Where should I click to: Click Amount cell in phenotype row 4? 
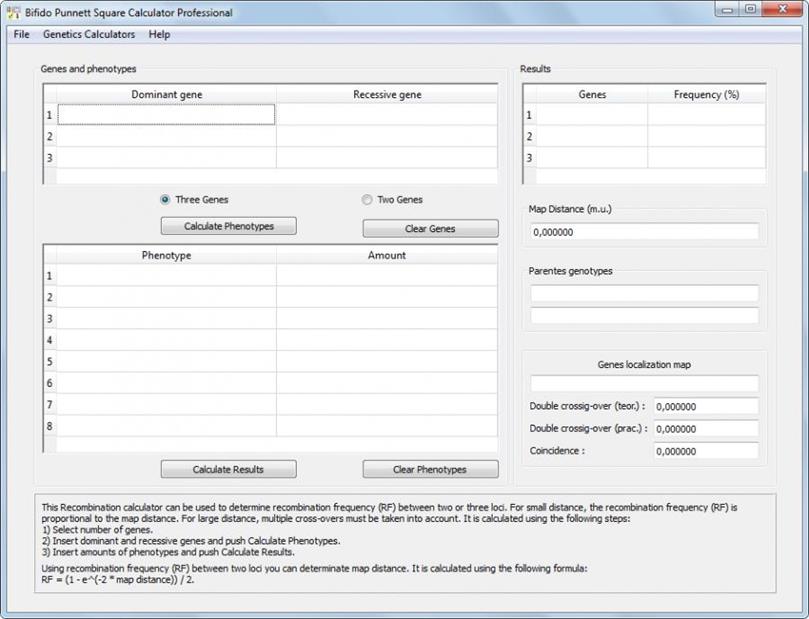387,340
